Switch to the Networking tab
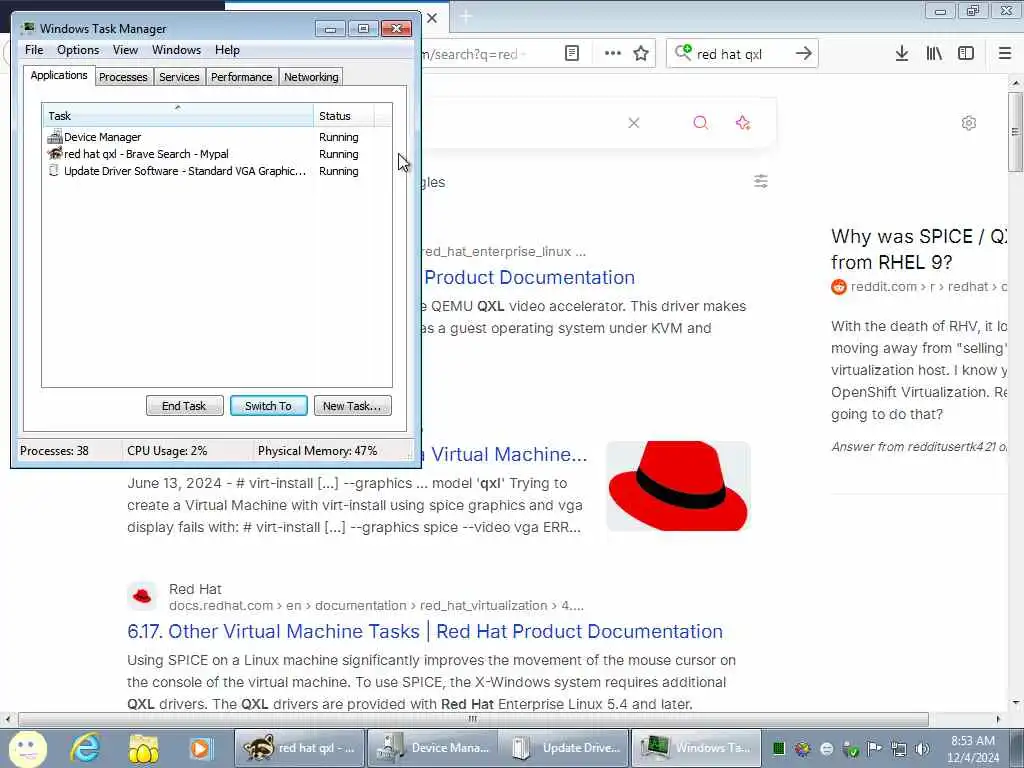This screenshot has height=768, width=1024. point(311,77)
